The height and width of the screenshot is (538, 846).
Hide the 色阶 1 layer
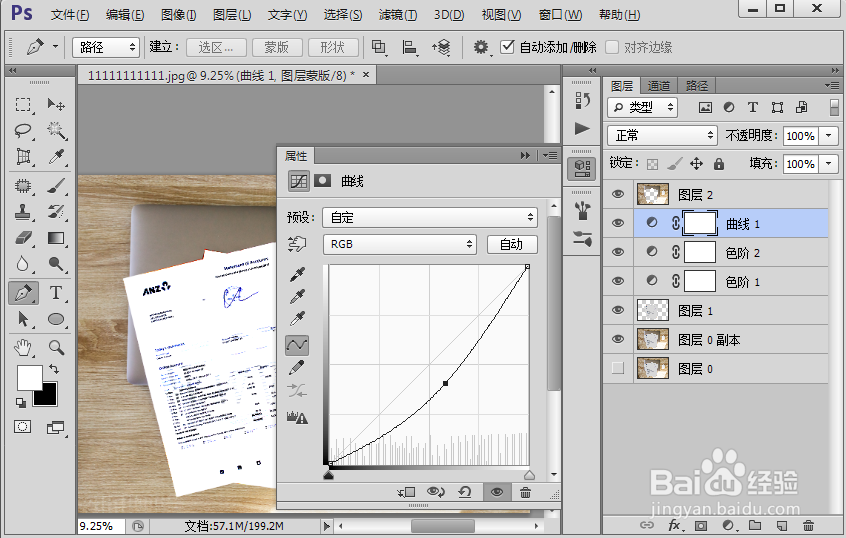618,281
